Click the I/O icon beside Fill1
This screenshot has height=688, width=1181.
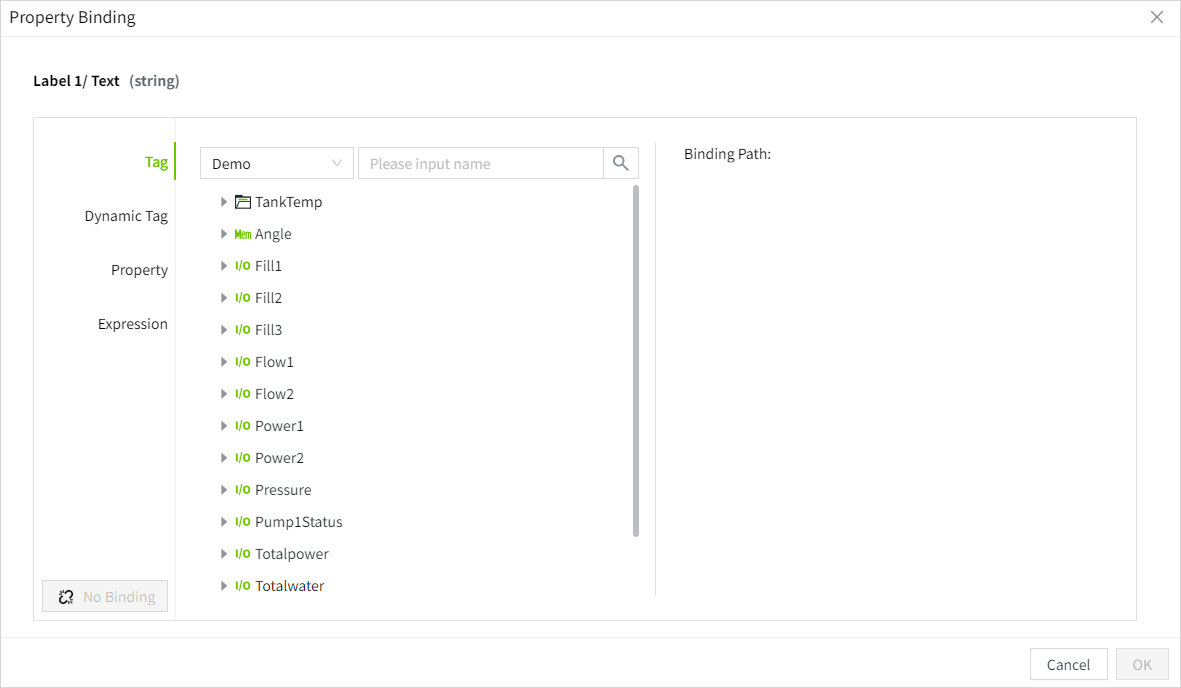coord(242,266)
